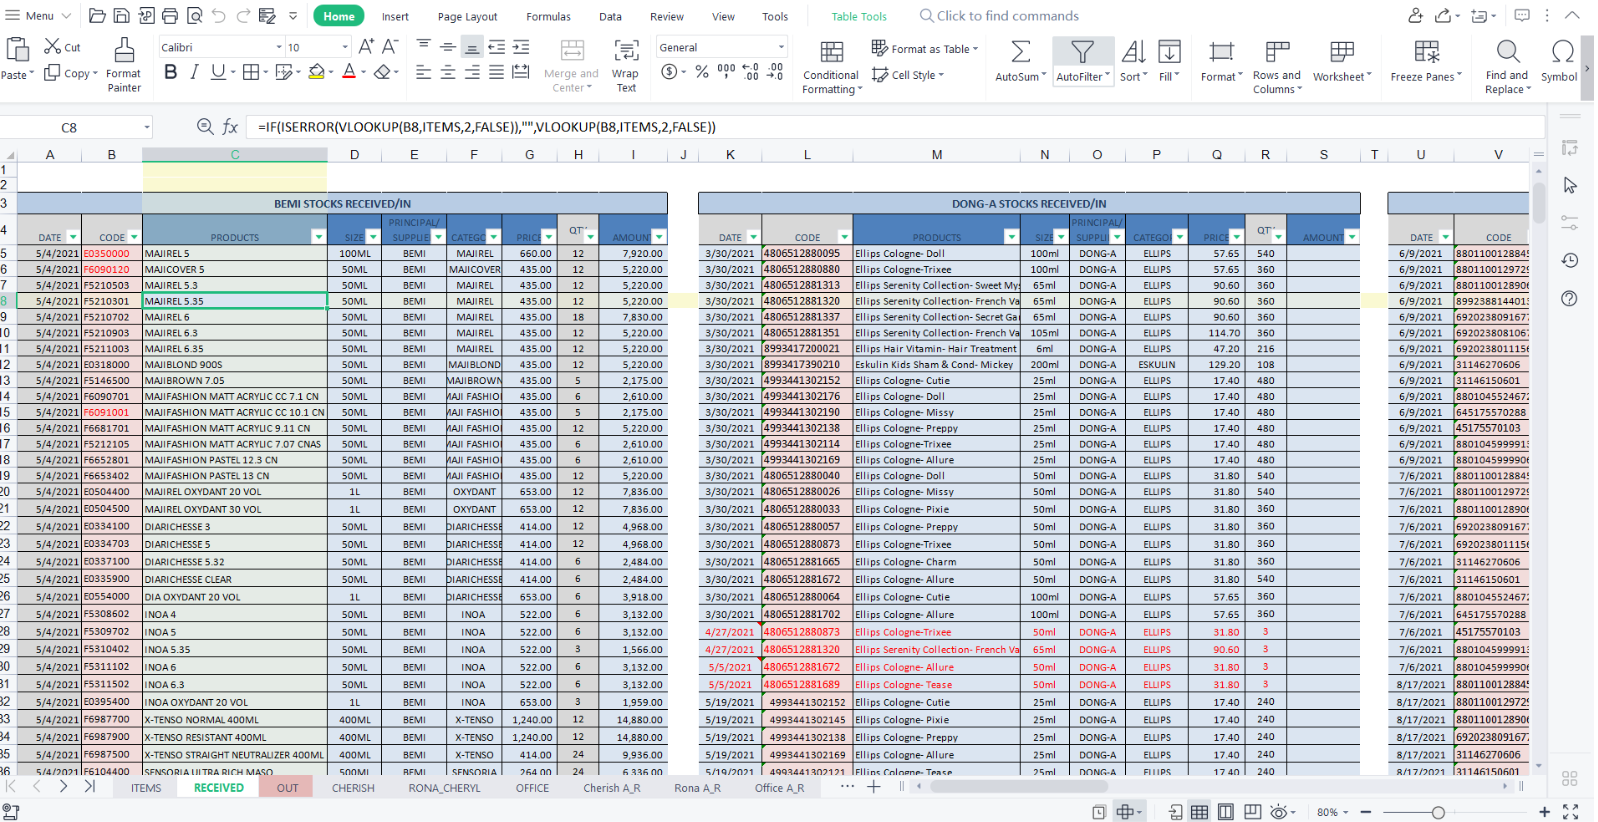Switch to the OUT sheet tab
Viewport: 1598px width, 822px height.
(287, 788)
